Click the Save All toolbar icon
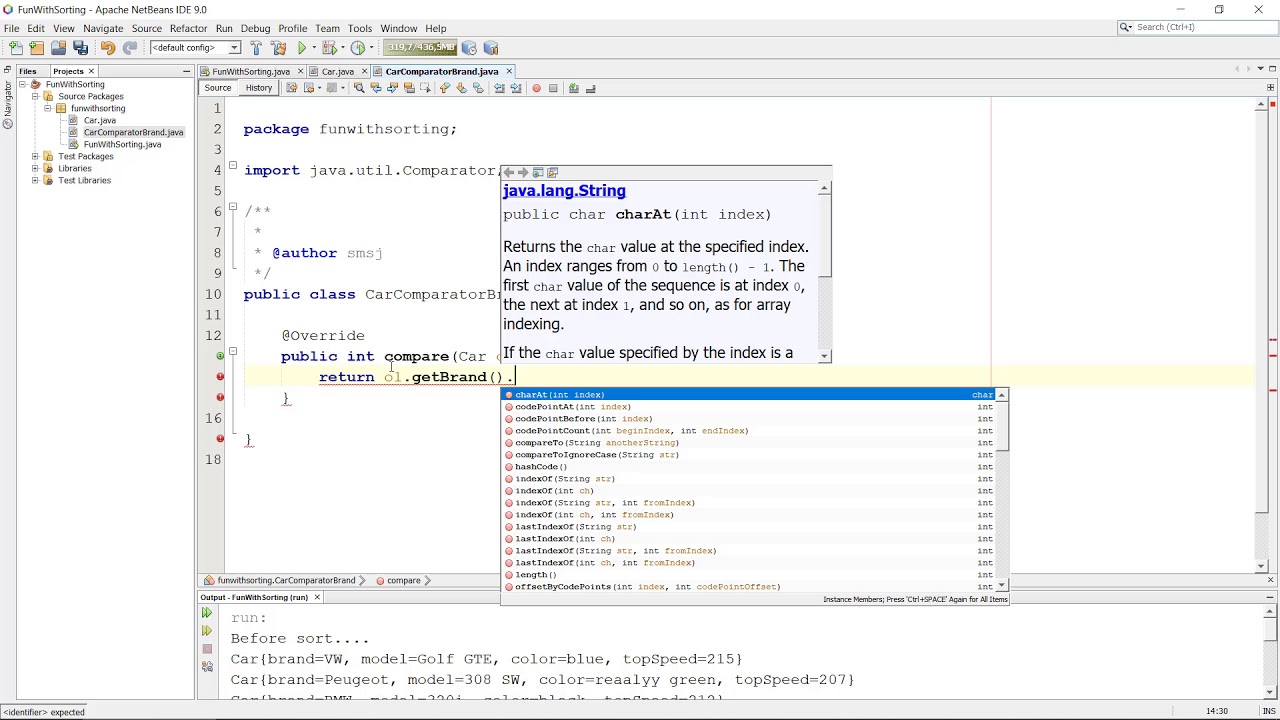The image size is (1280, 720). pos(81,48)
